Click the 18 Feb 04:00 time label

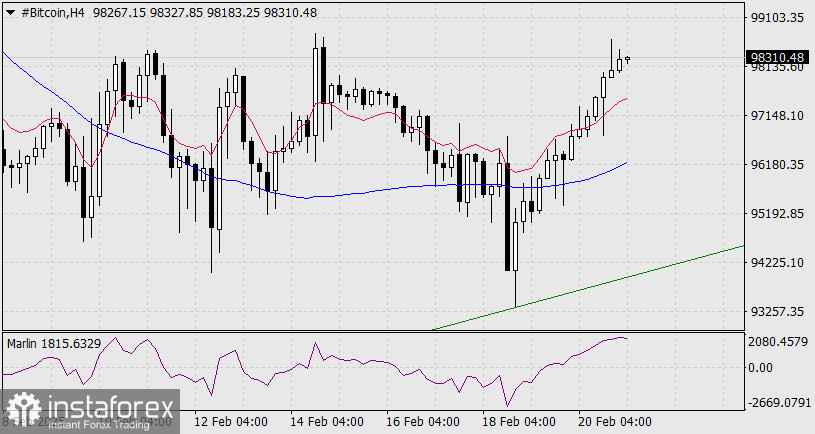tap(518, 421)
